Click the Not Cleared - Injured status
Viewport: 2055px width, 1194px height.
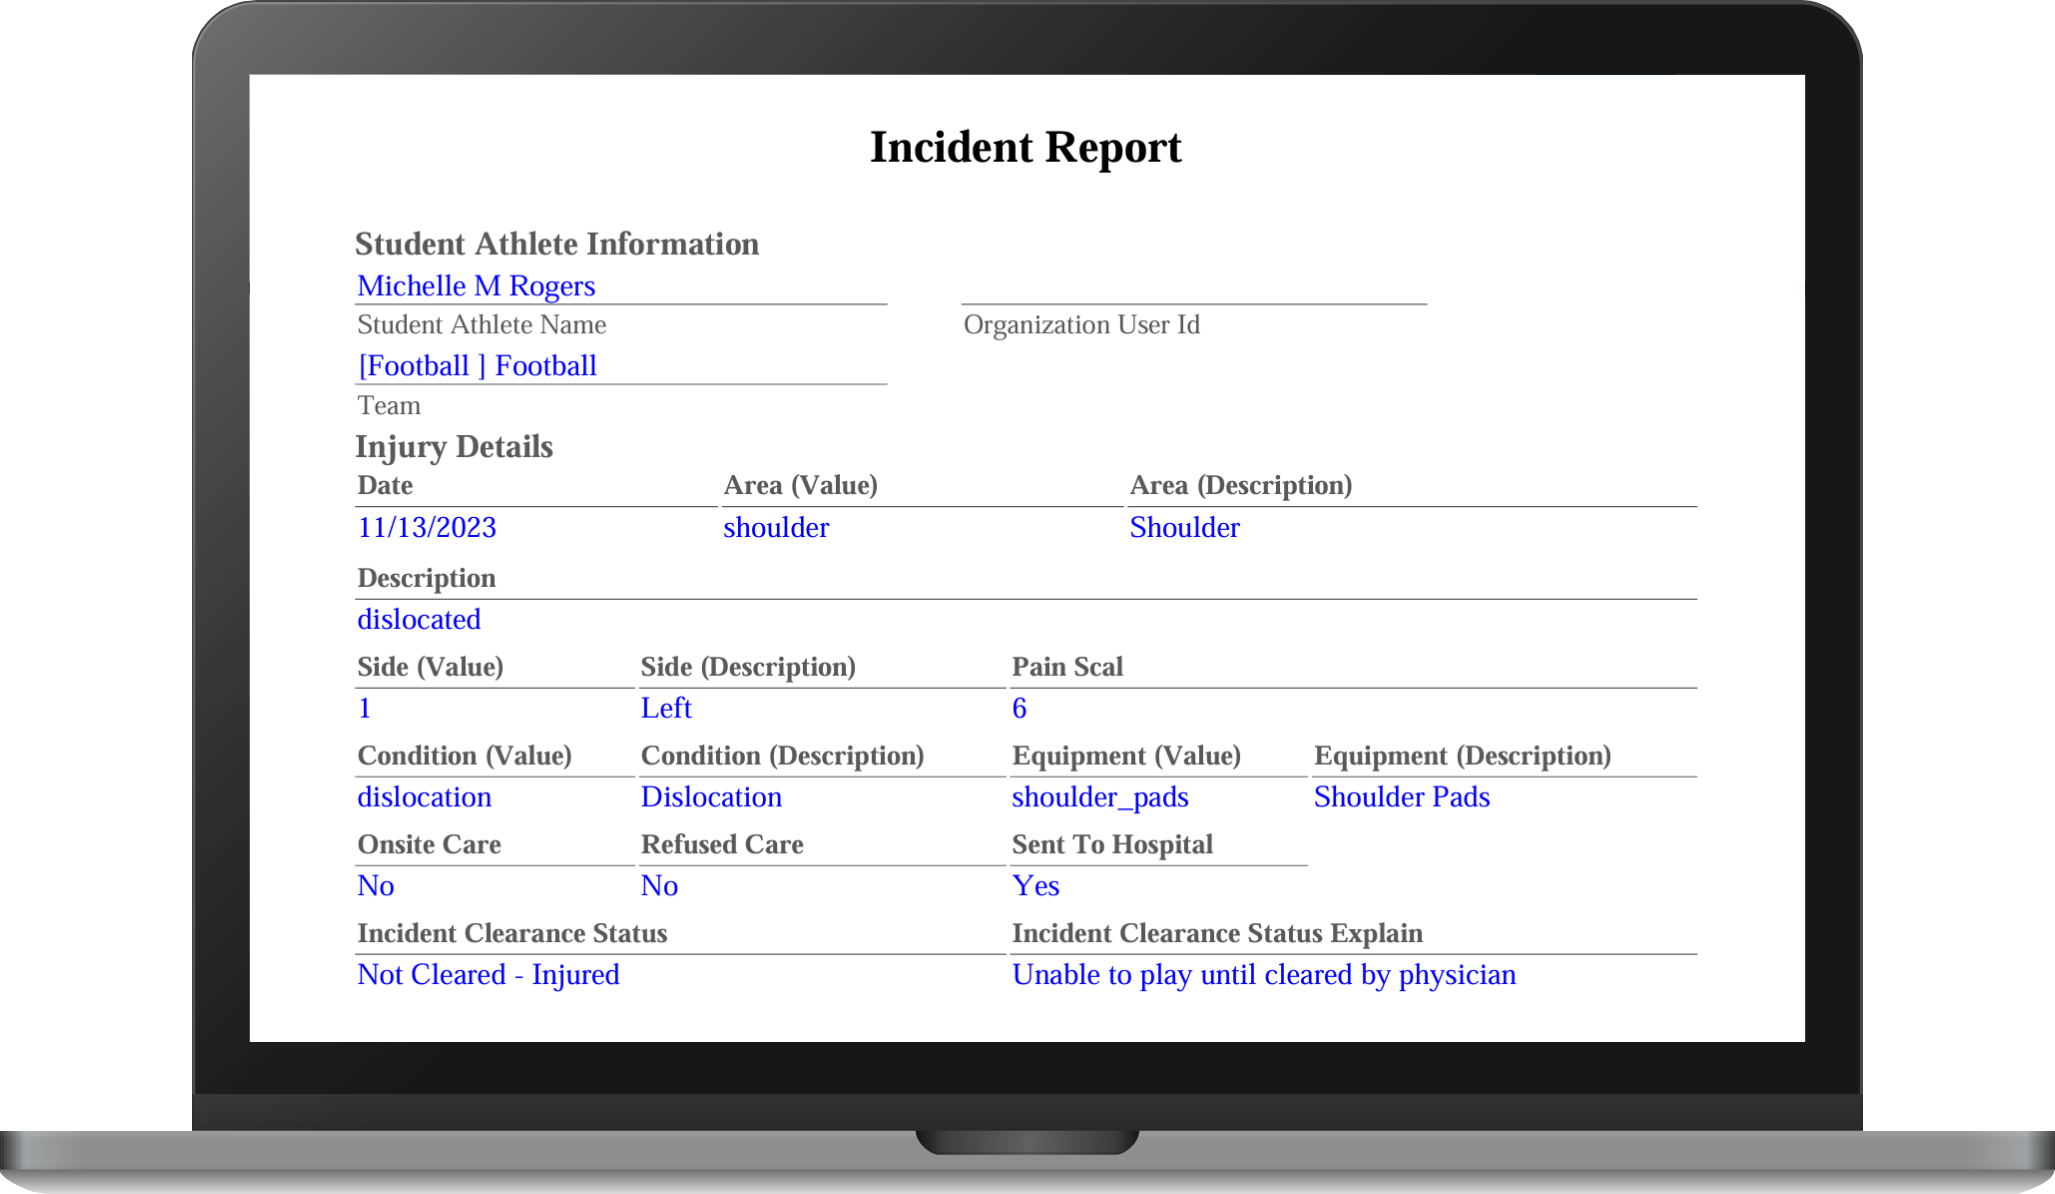pos(488,975)
